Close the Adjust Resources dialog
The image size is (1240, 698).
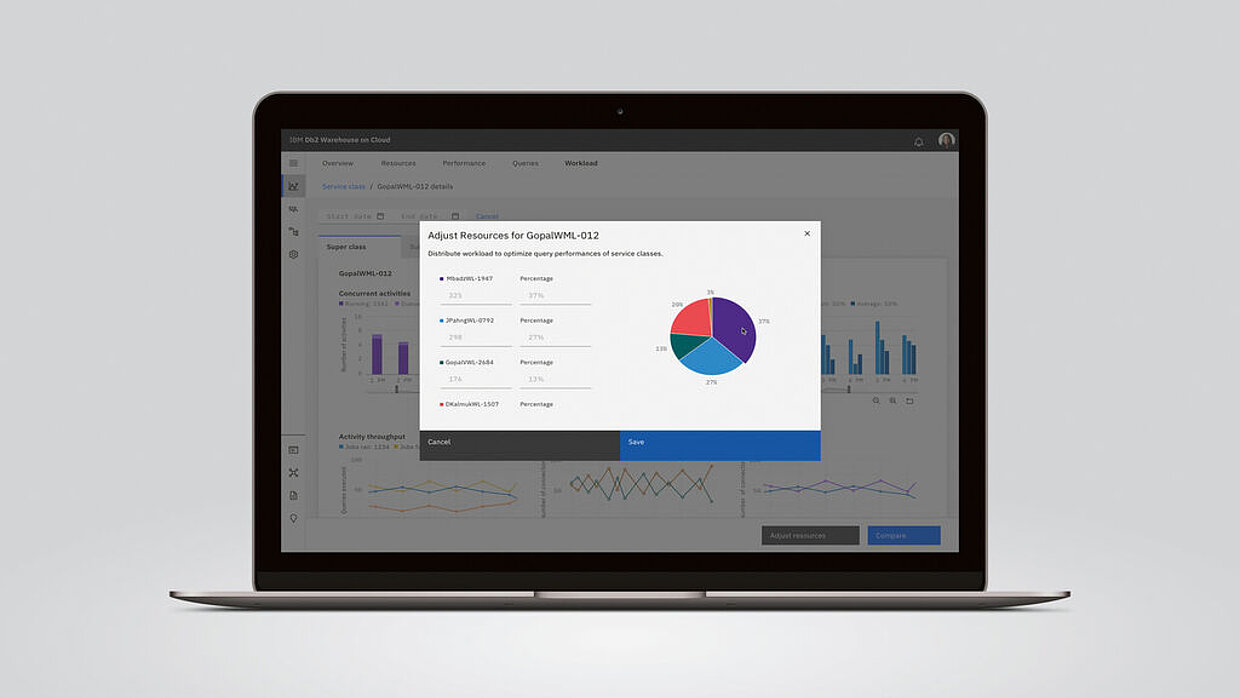807,234
